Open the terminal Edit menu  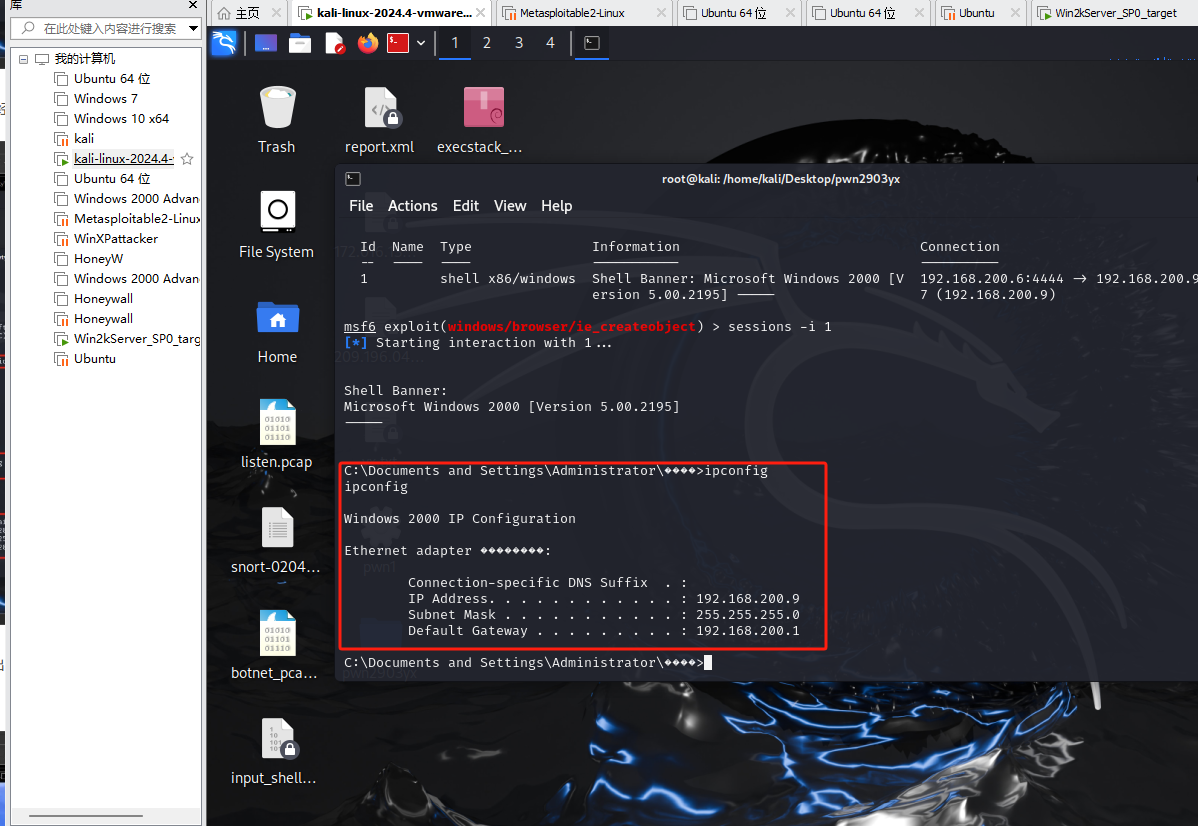pos(465,206)
